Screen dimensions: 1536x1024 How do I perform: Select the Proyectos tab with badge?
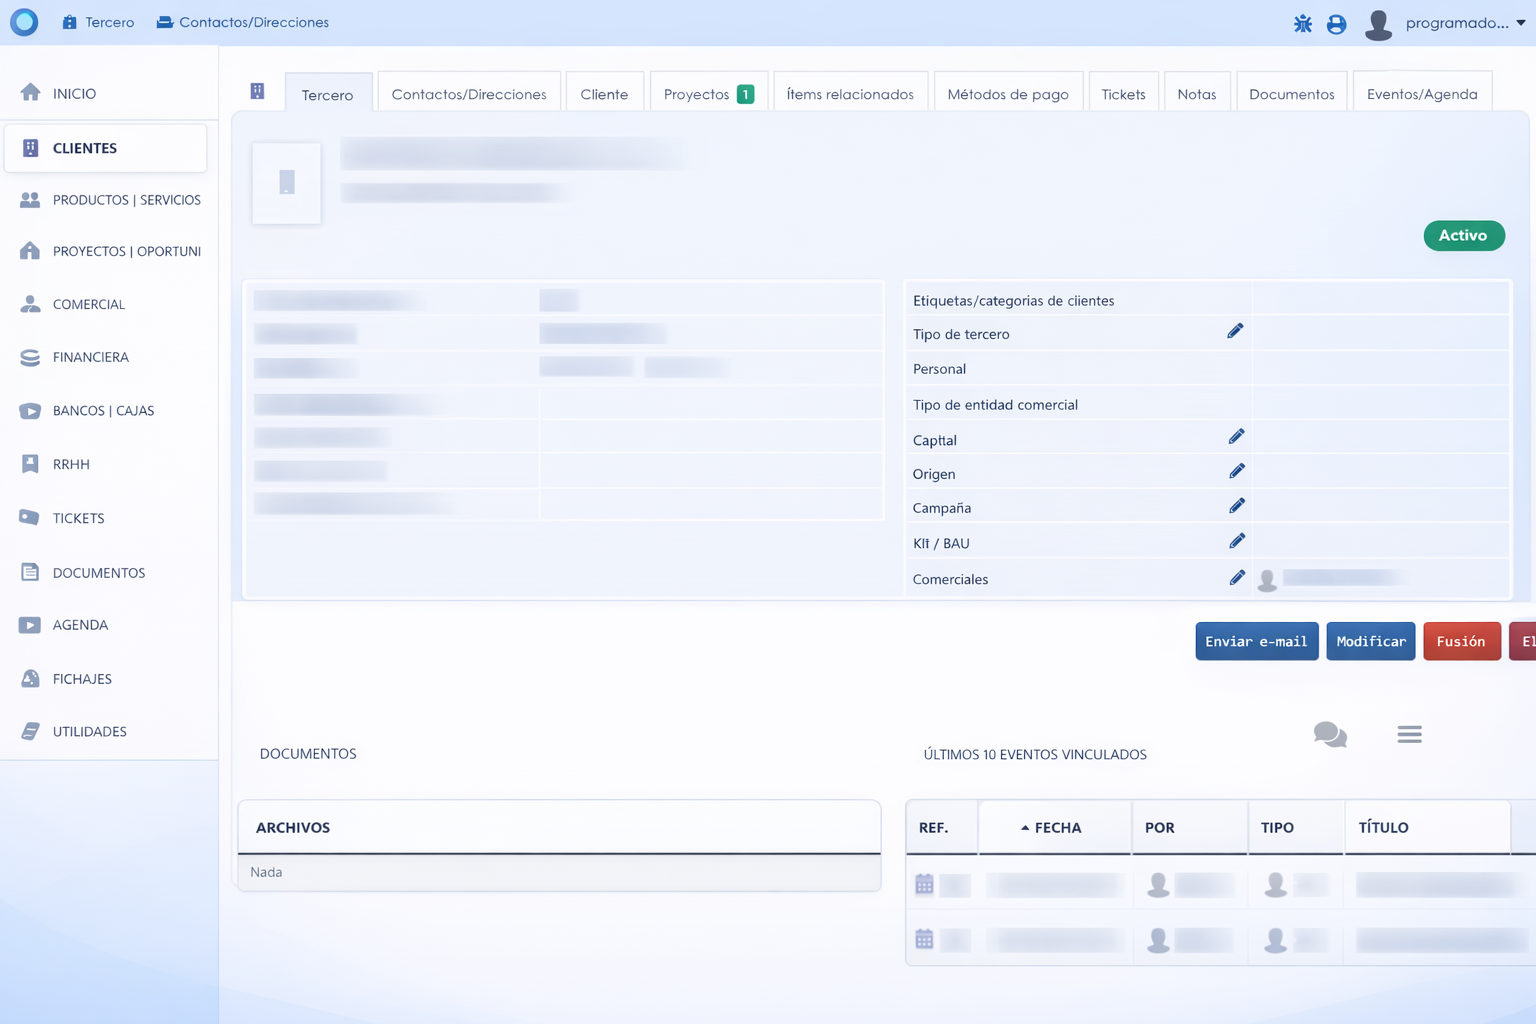coord(708,94)
